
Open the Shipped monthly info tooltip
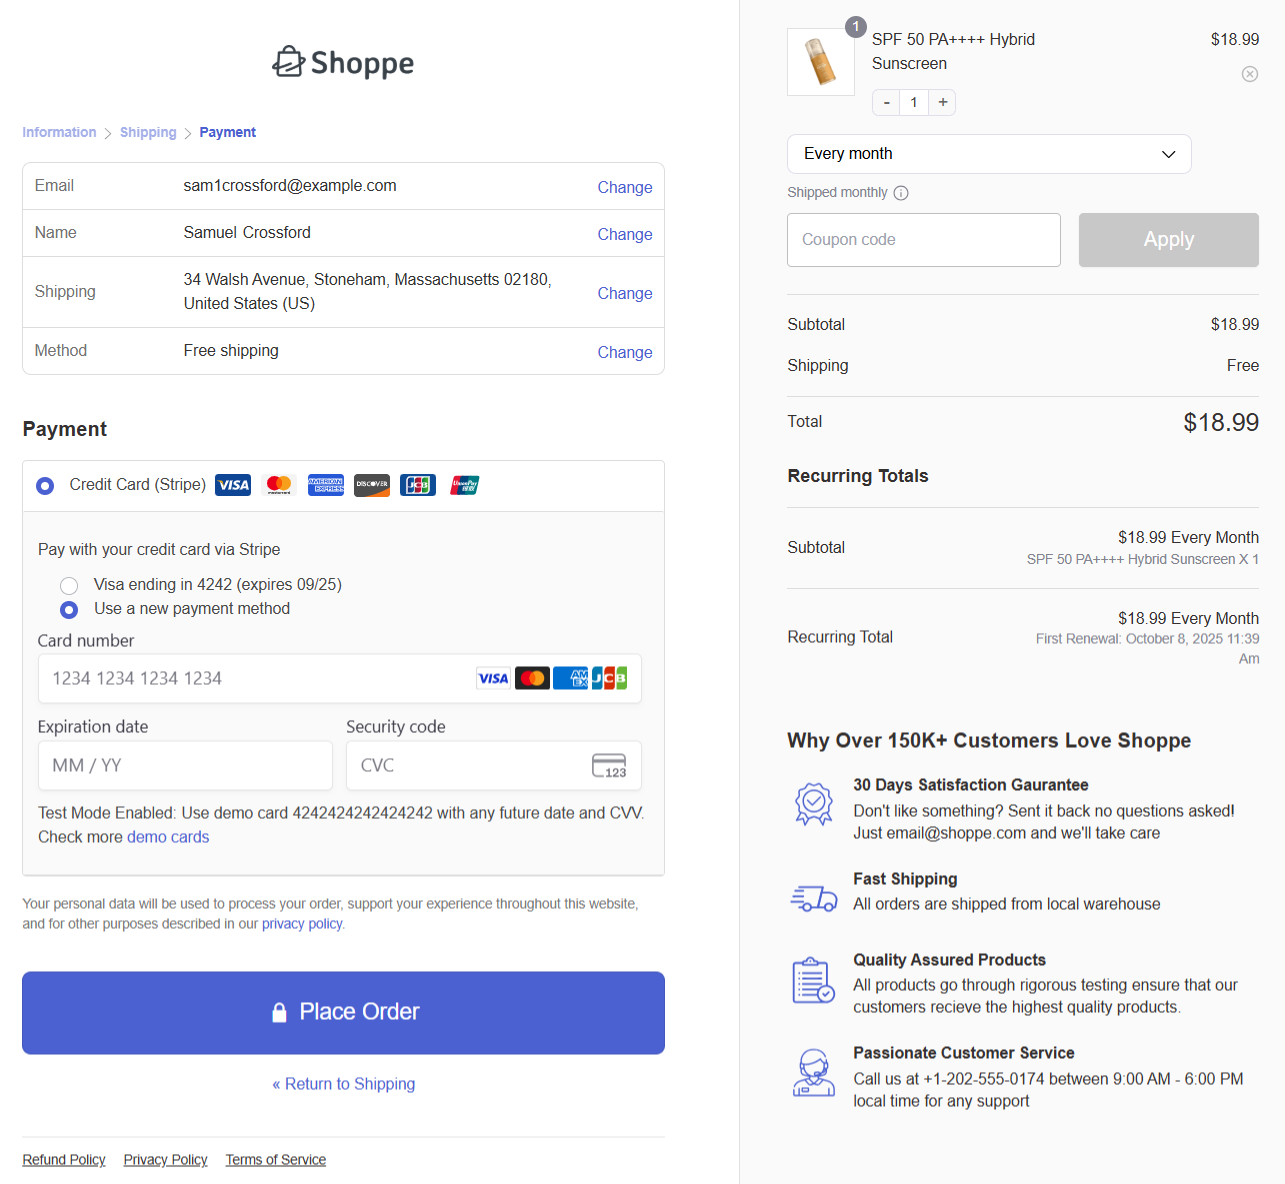tap(901, 193)
